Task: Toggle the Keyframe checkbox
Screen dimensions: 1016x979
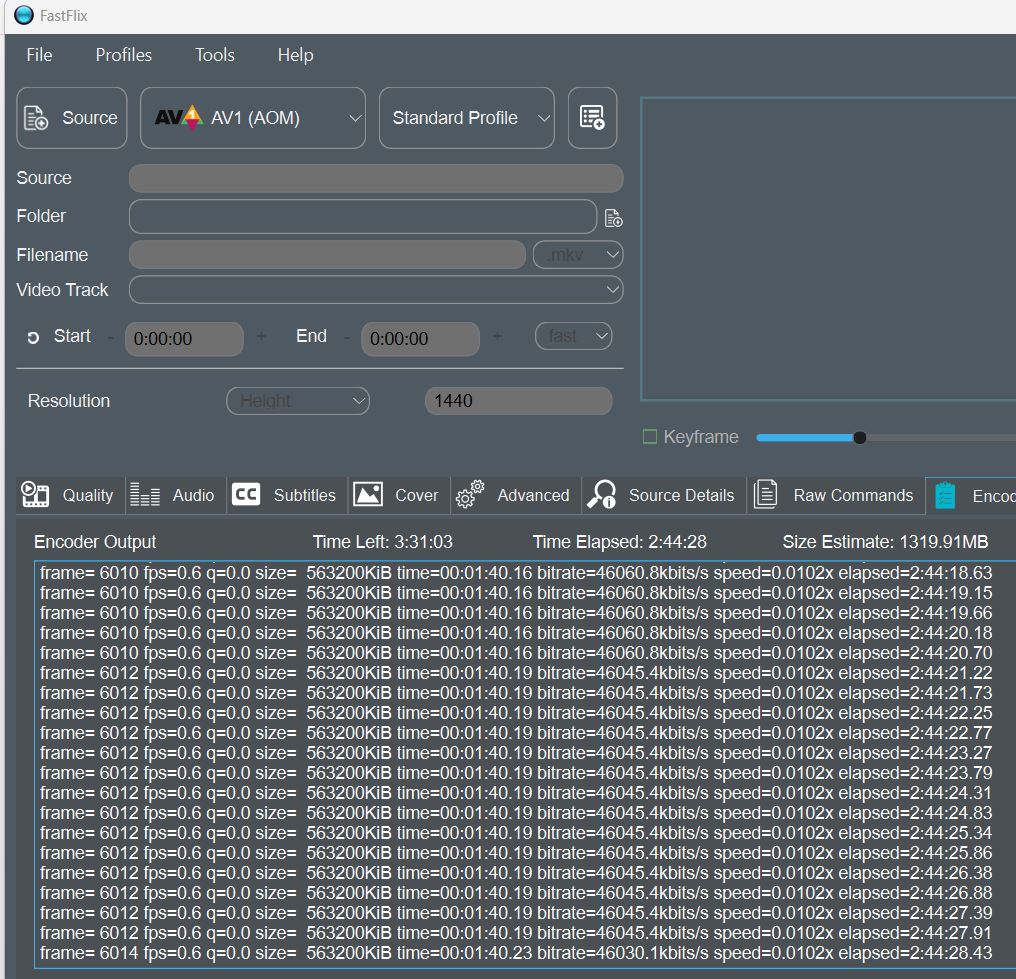Action: point(650,437)
